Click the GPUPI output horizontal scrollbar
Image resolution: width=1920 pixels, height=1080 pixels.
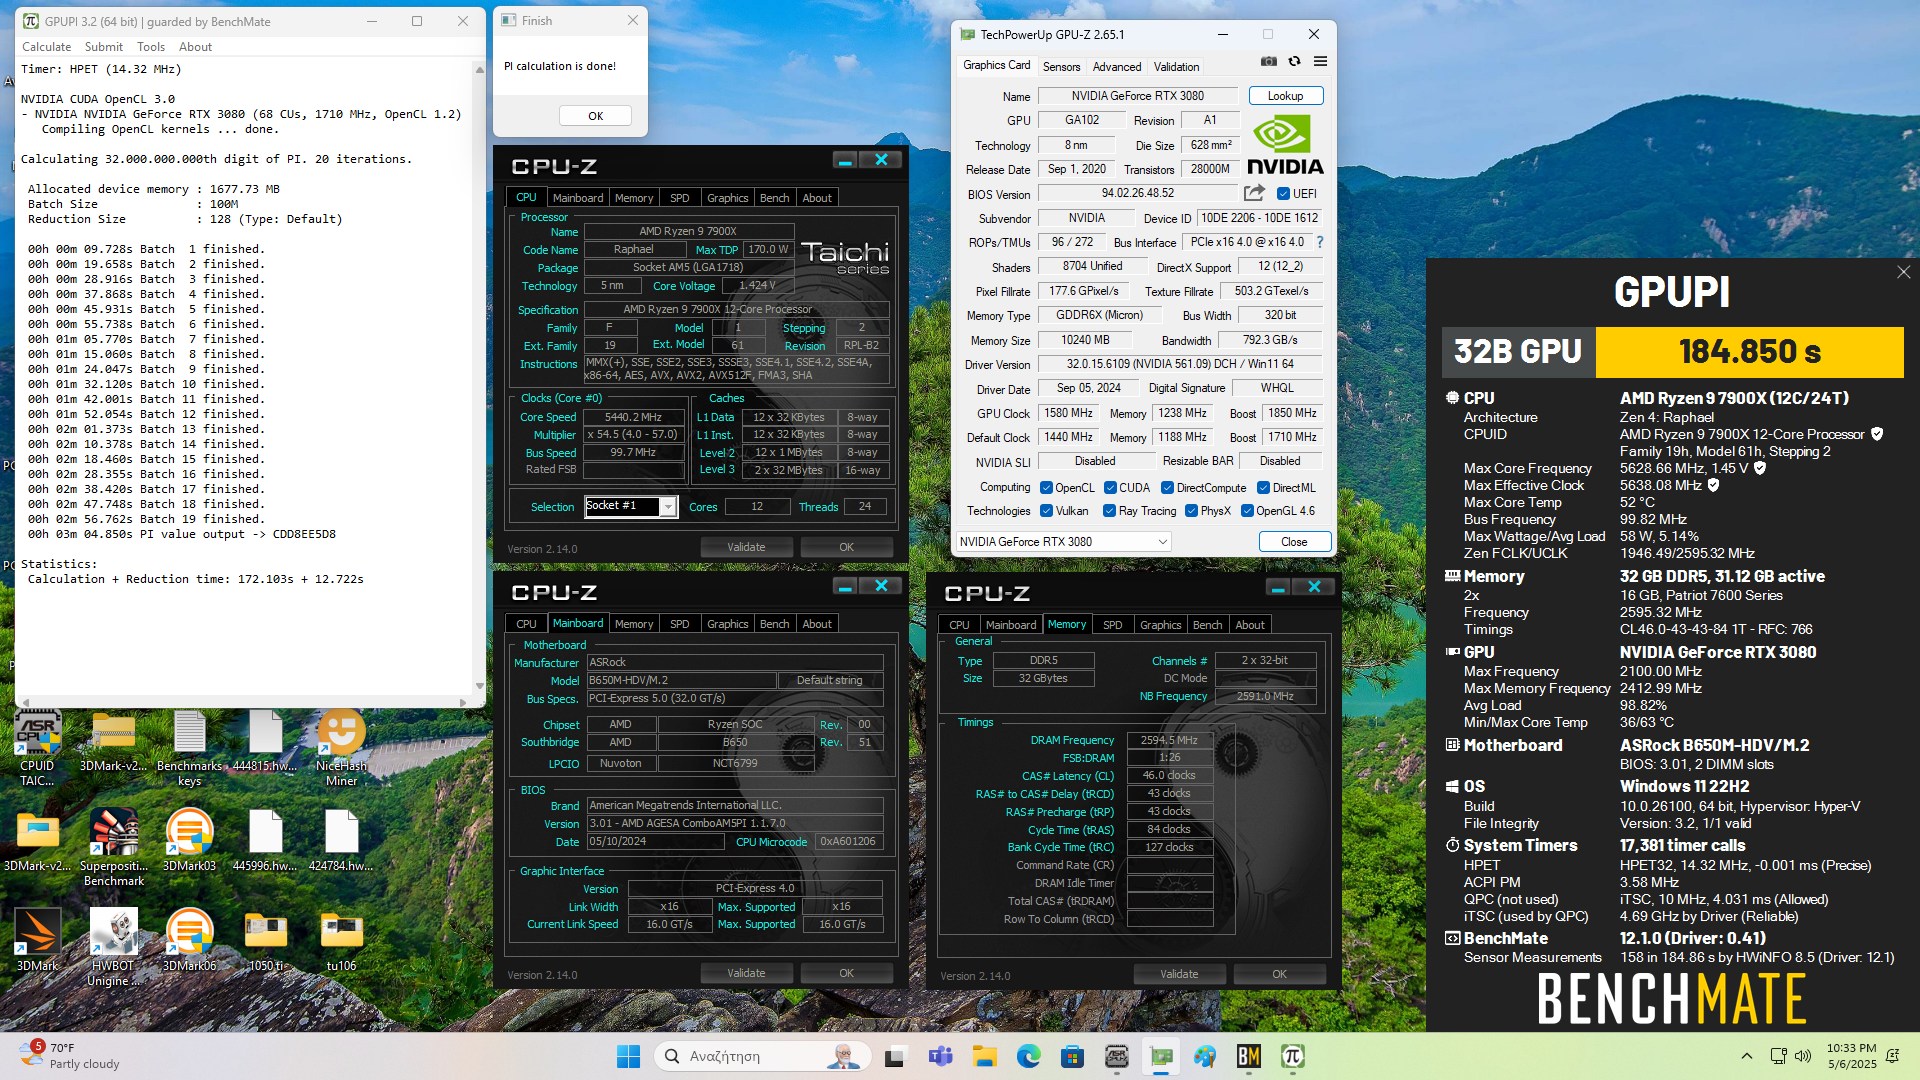click(243, 702)
